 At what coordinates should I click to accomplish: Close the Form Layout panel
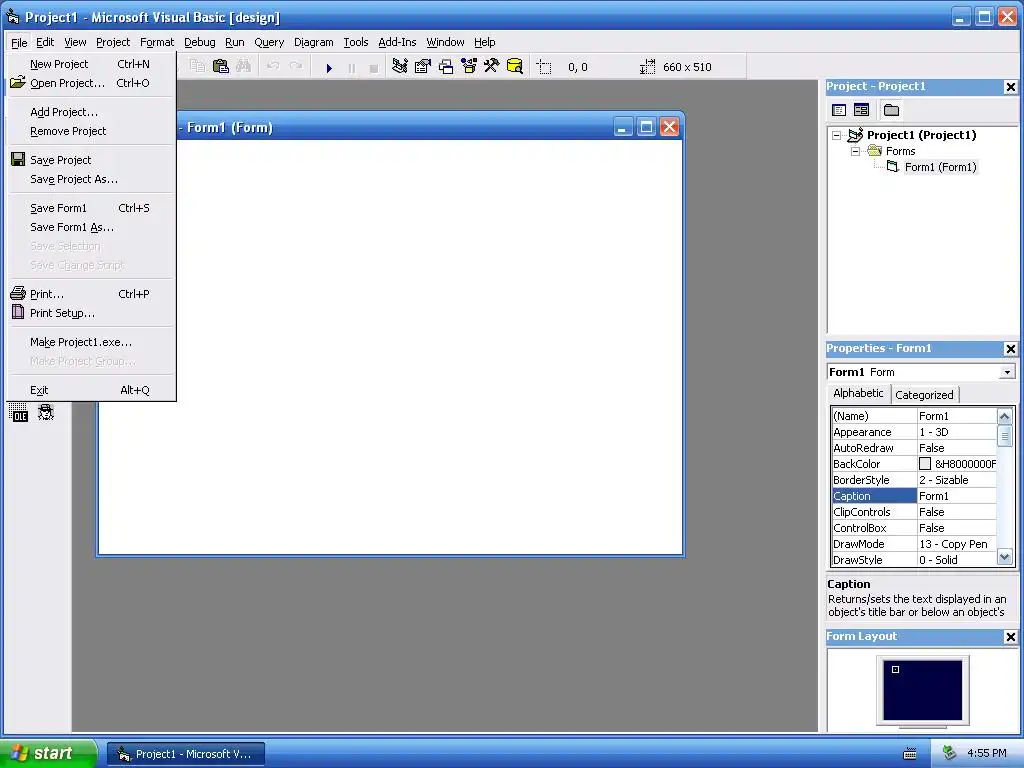(1010, 637)
